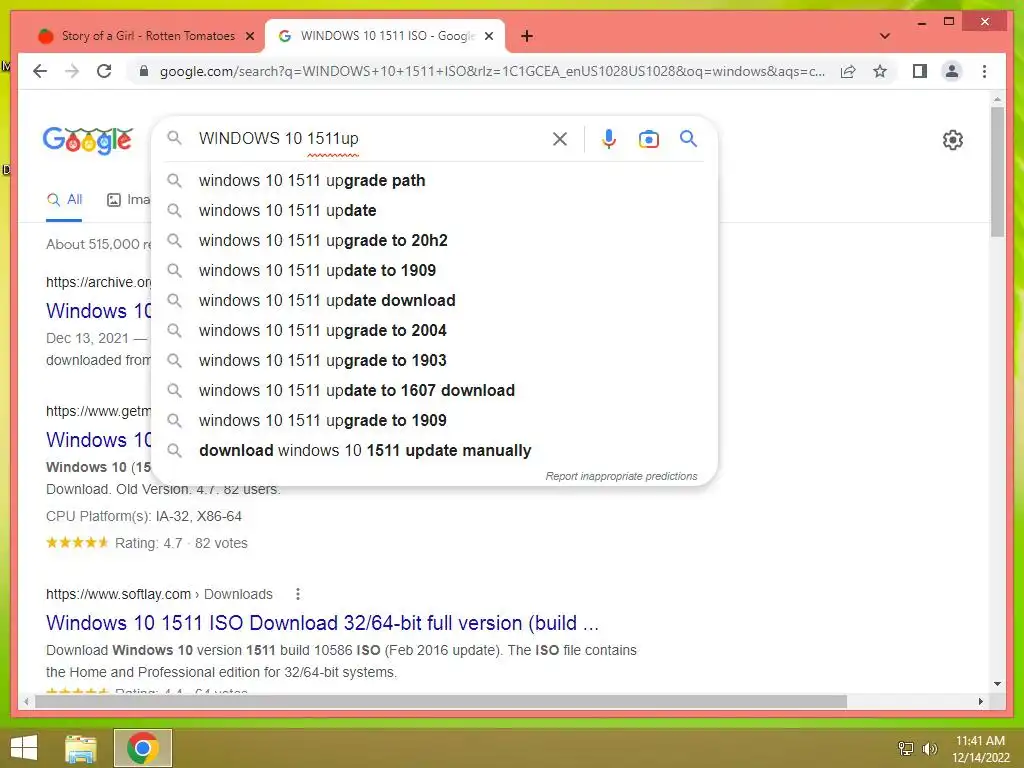Go to the Google homepage via logo
This screenshot has height=768, width=1024.
(x=88, y=140)
